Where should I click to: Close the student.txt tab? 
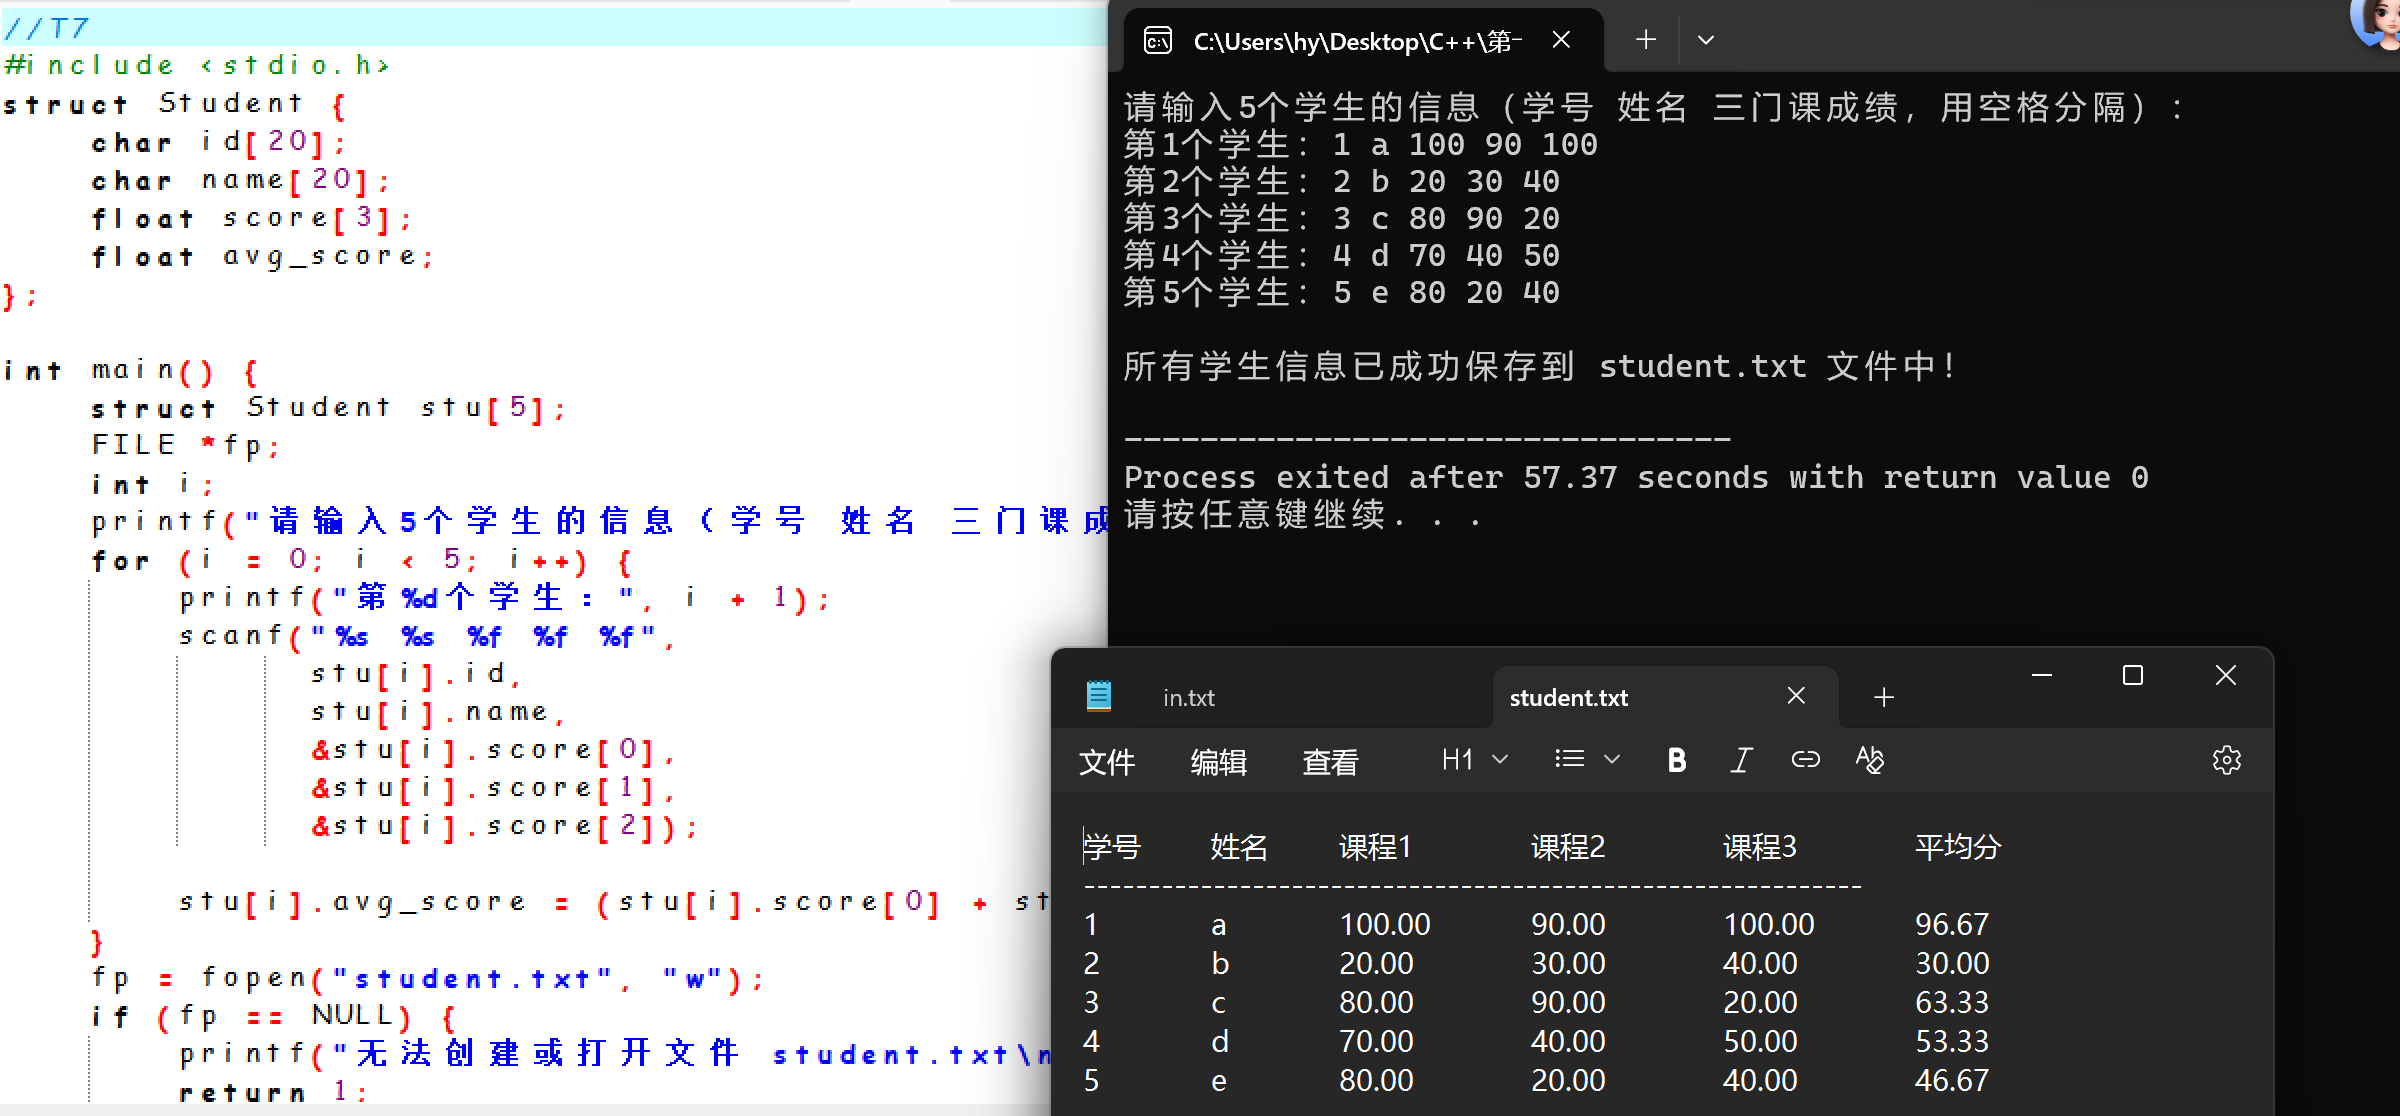(x=1796, y=696)
